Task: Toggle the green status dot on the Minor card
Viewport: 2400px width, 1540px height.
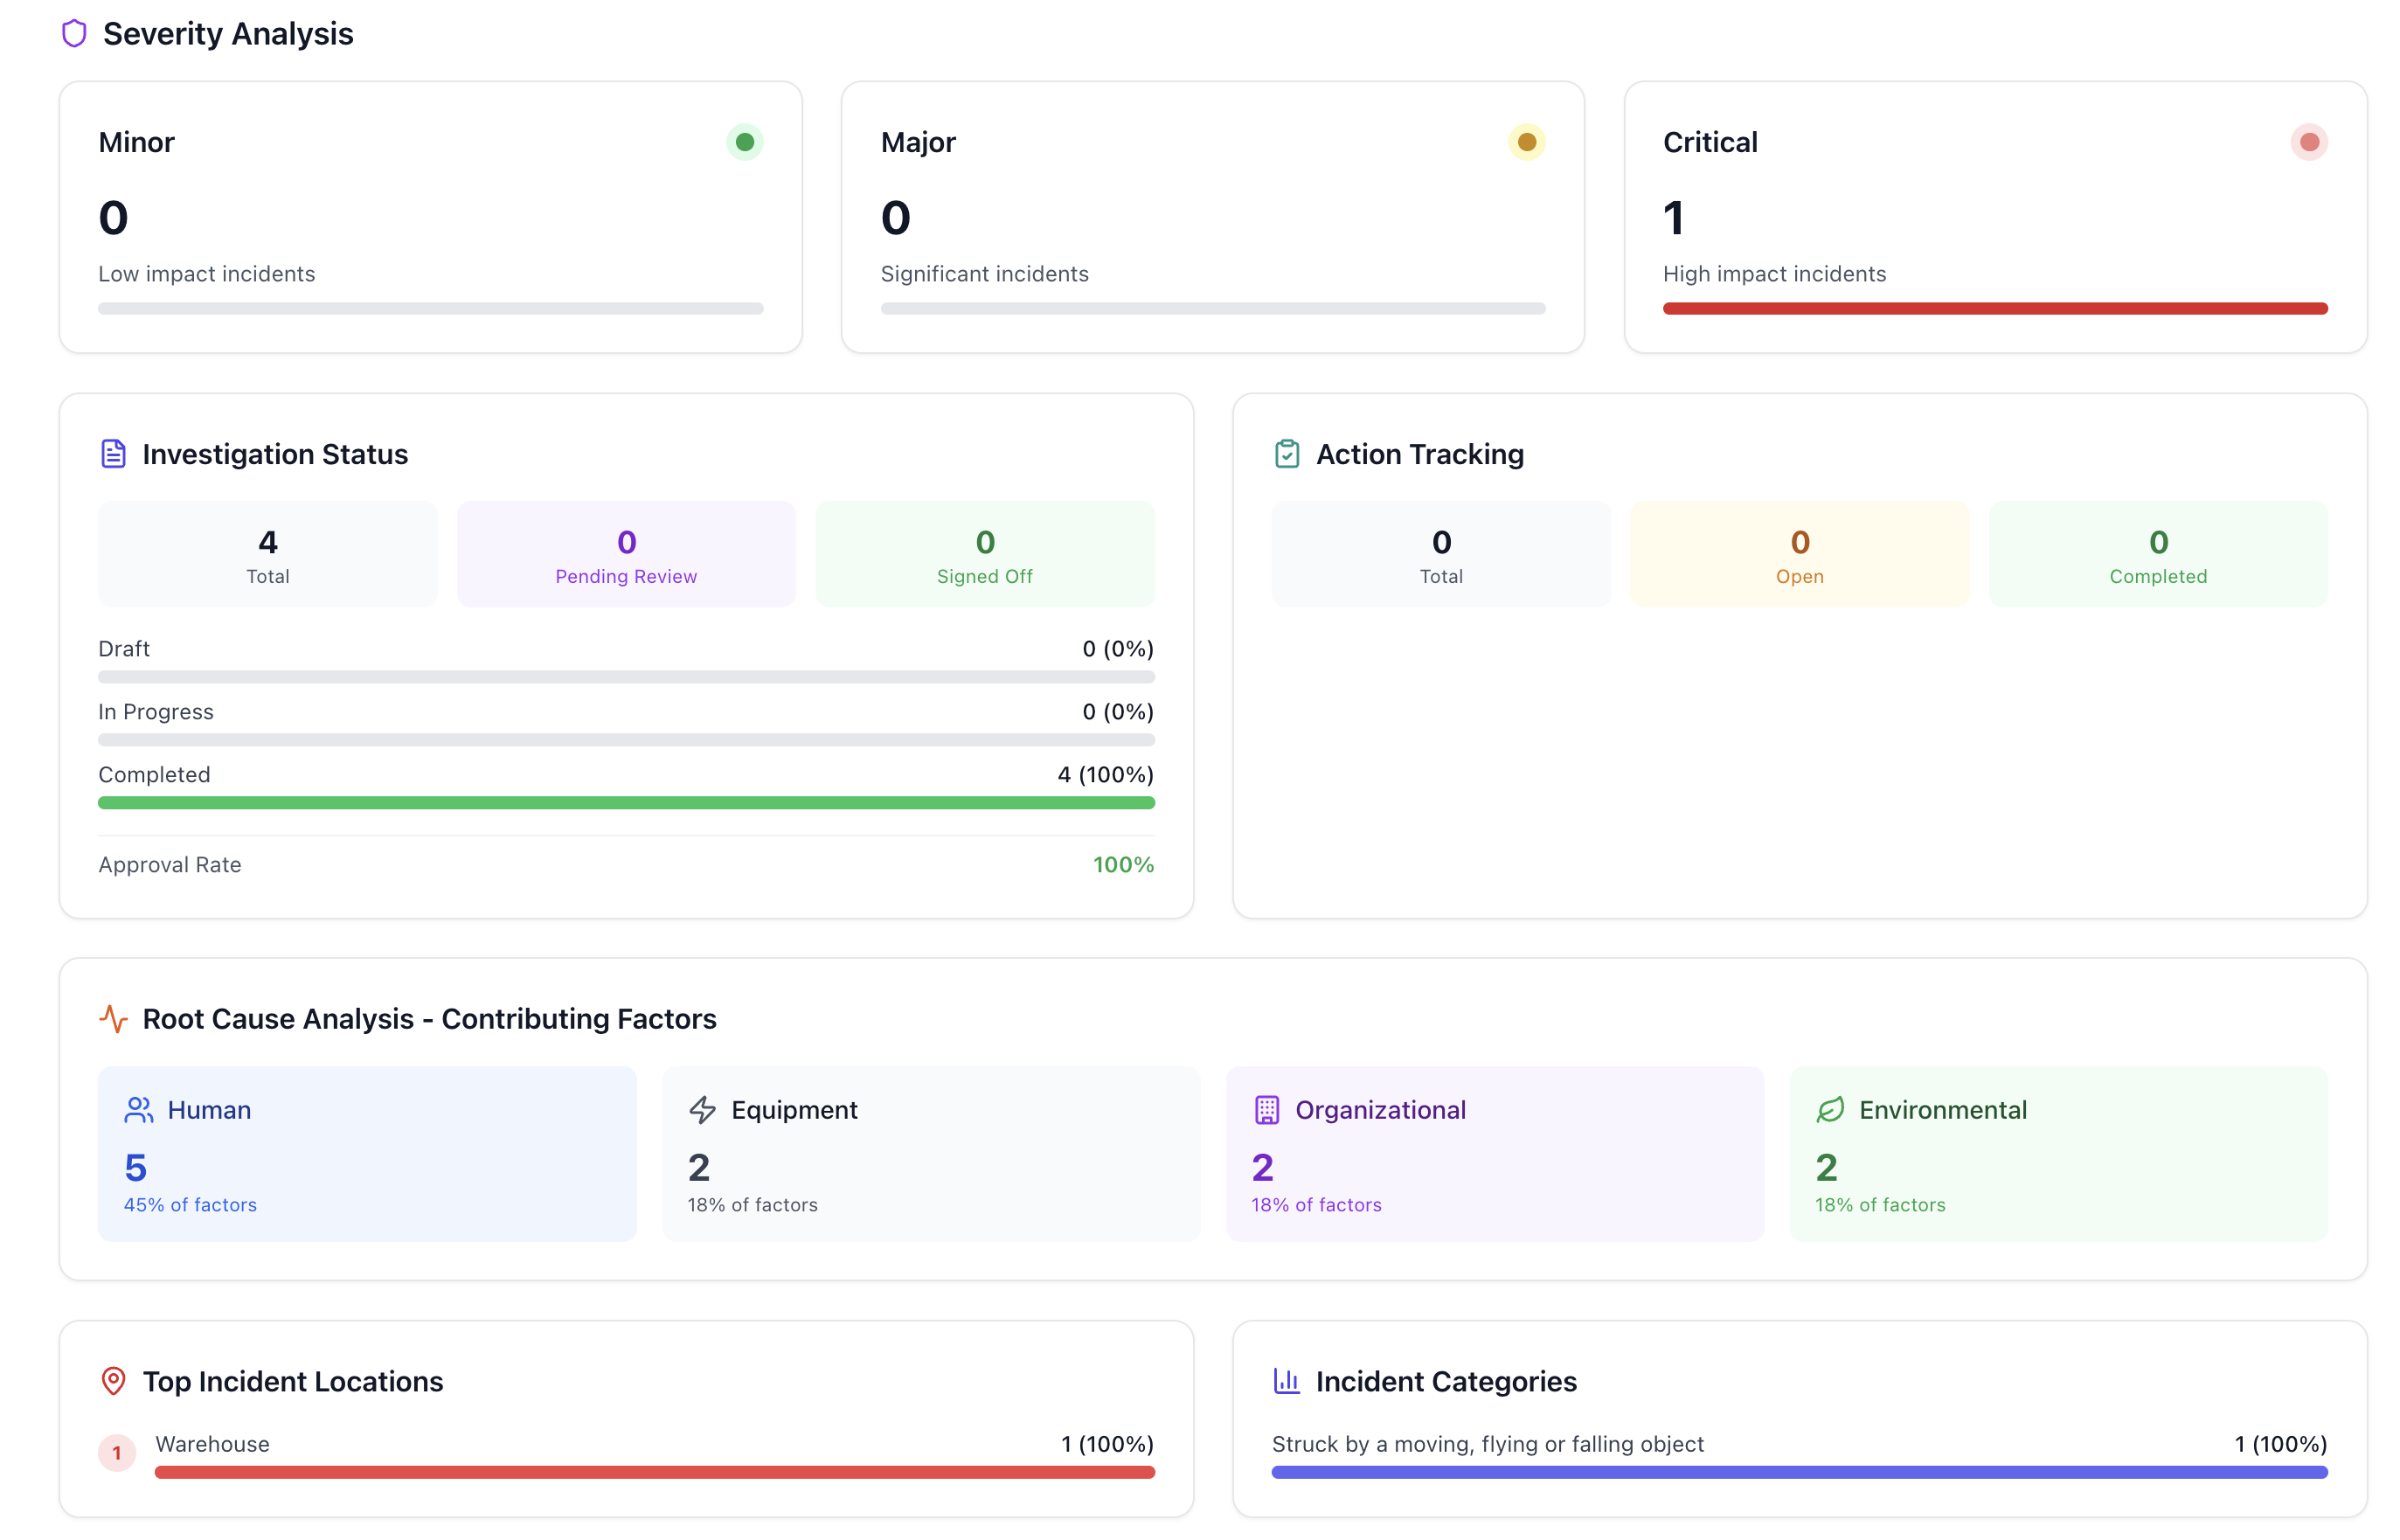Action: [744, 142]
